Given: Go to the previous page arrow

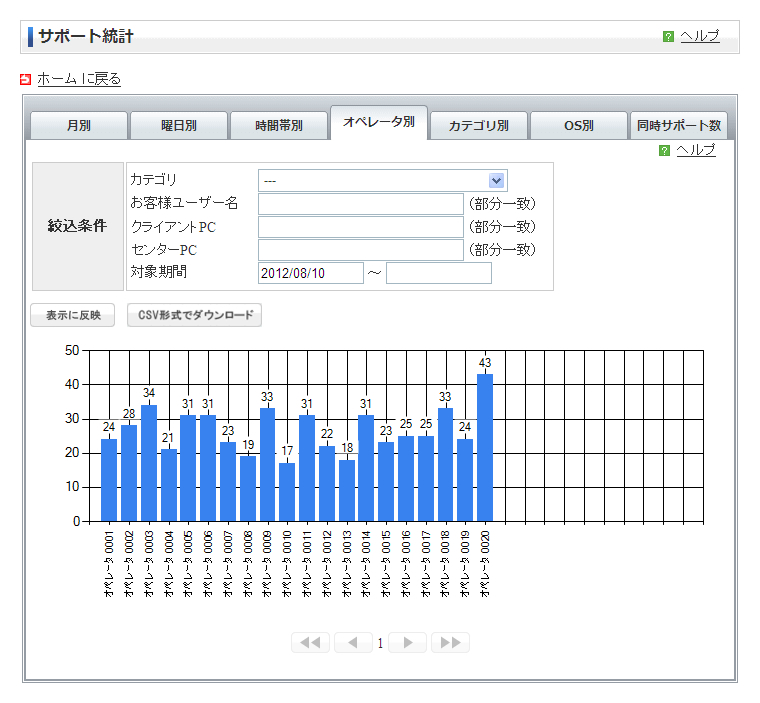Looking at the screenshot, I should tap(353, 642).
